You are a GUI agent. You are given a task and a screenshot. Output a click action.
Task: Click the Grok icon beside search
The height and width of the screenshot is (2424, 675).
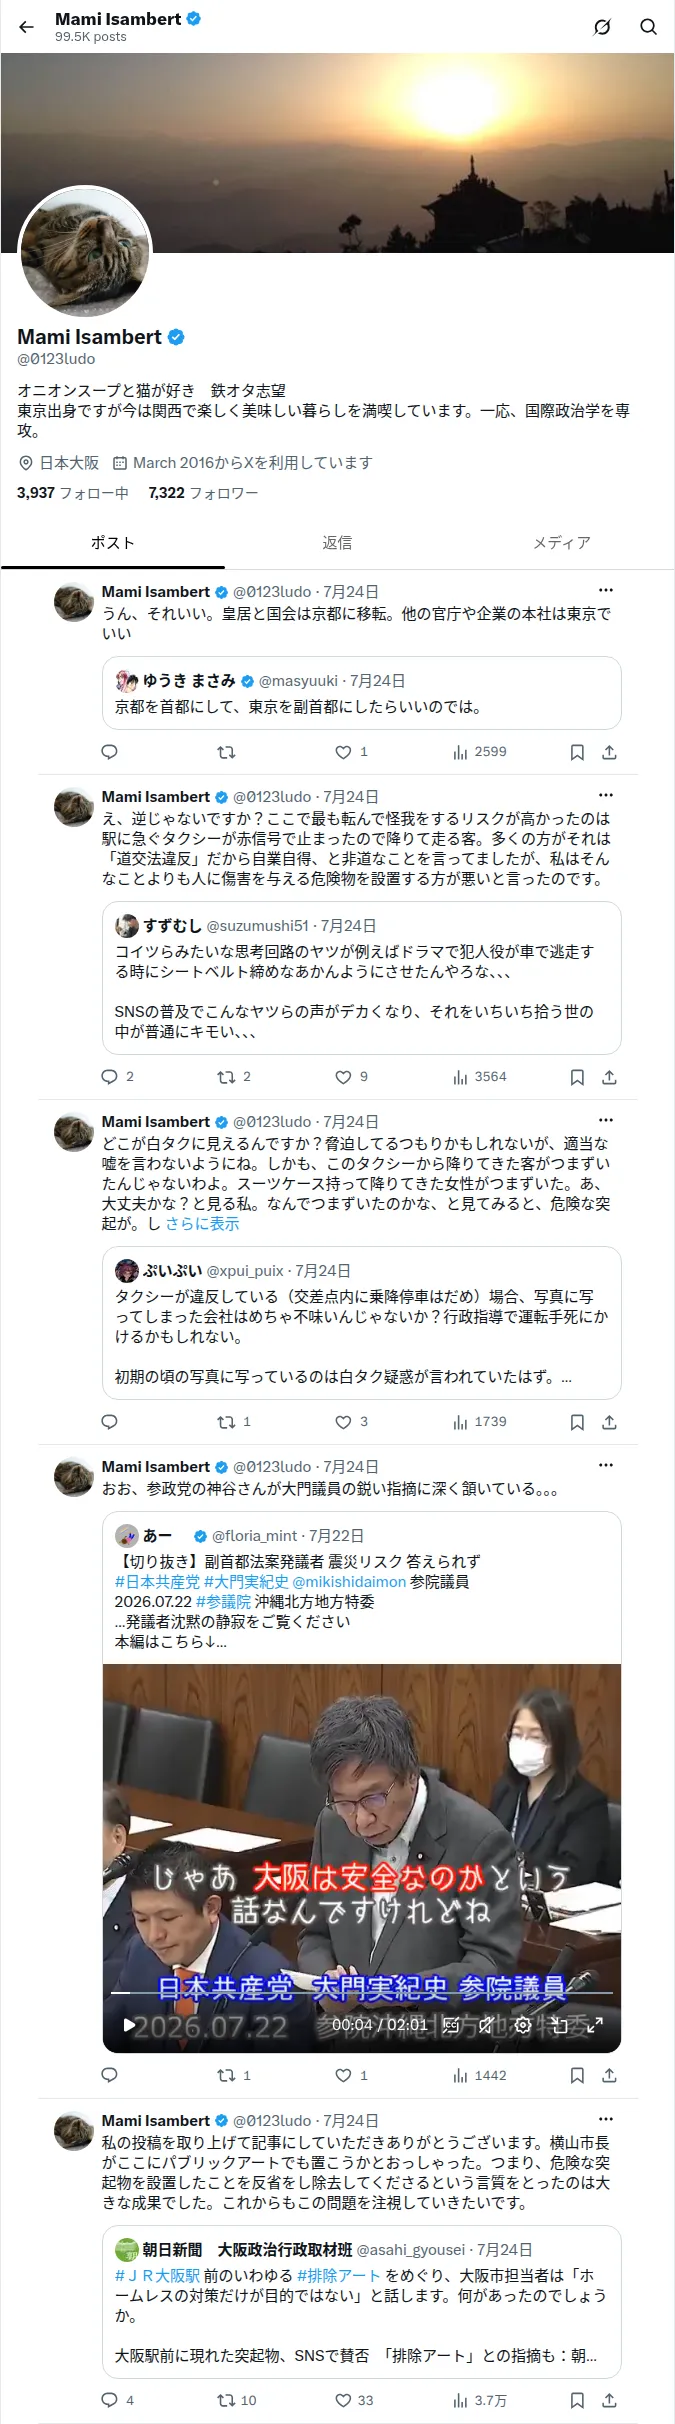[602, 27]
